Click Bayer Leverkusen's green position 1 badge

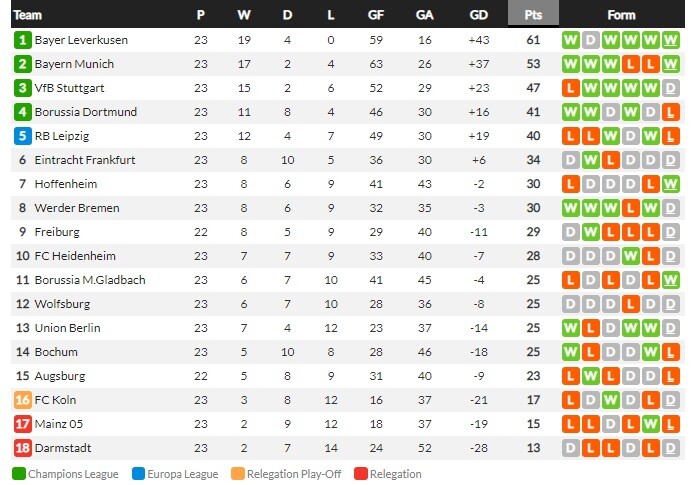click(23, 40)
